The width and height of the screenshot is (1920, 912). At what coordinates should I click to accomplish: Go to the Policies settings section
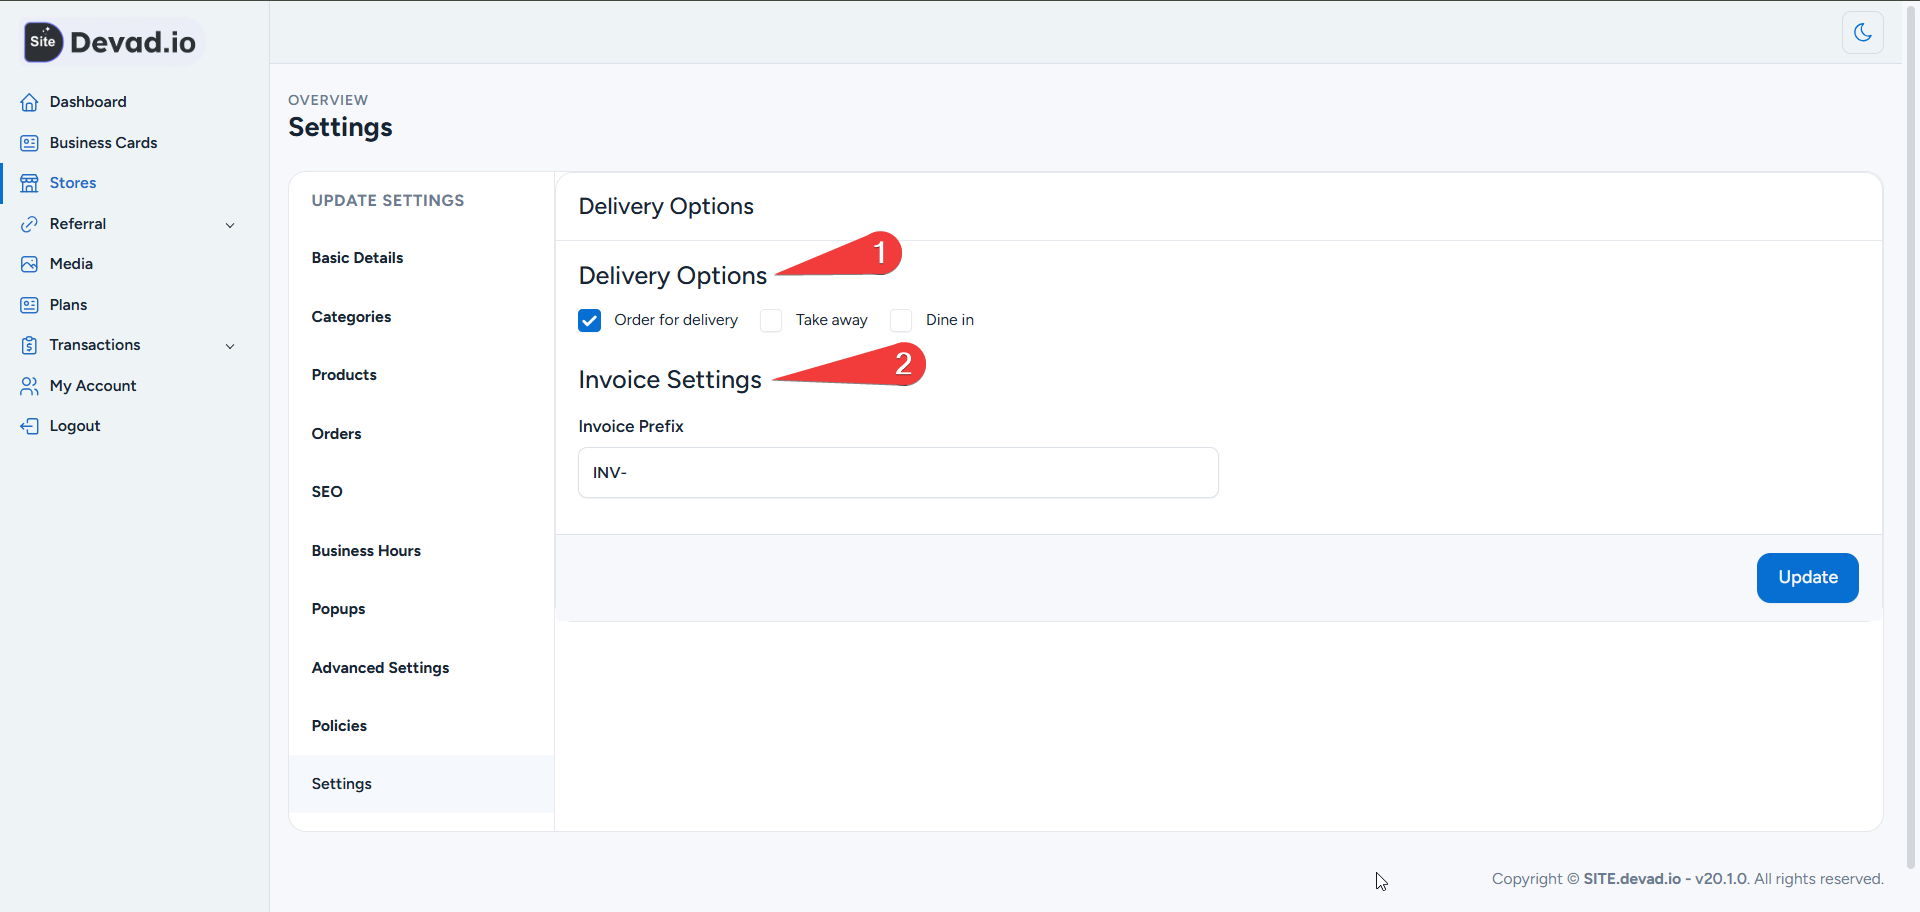[339, 726]
